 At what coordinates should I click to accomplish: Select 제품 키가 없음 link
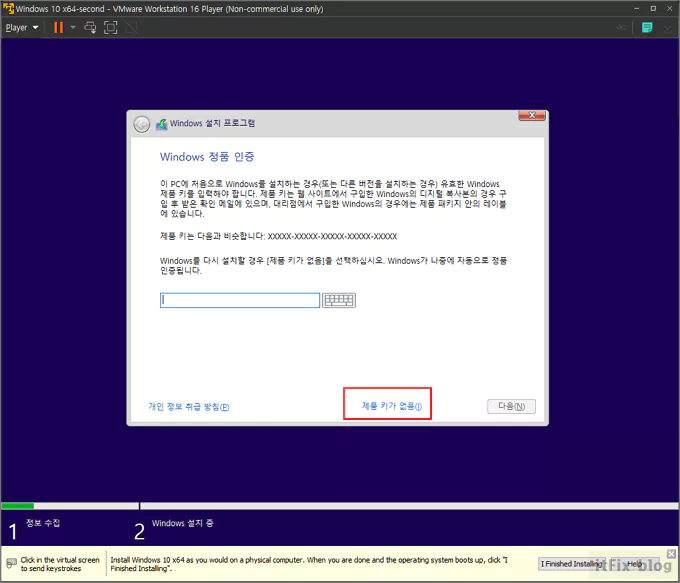392,406
